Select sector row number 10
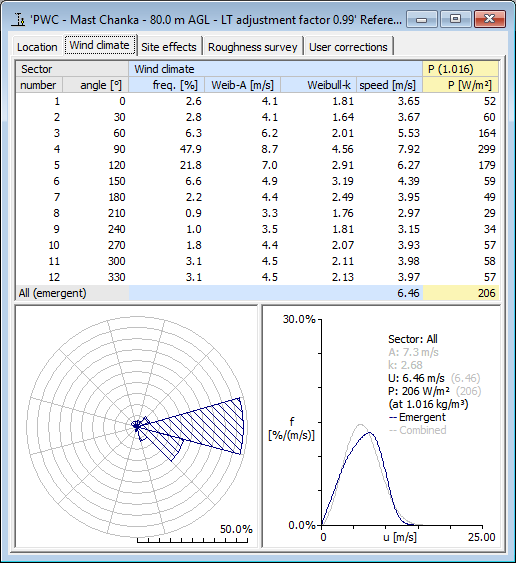Screen dimensions: 516x563 (x=54, y=245)
